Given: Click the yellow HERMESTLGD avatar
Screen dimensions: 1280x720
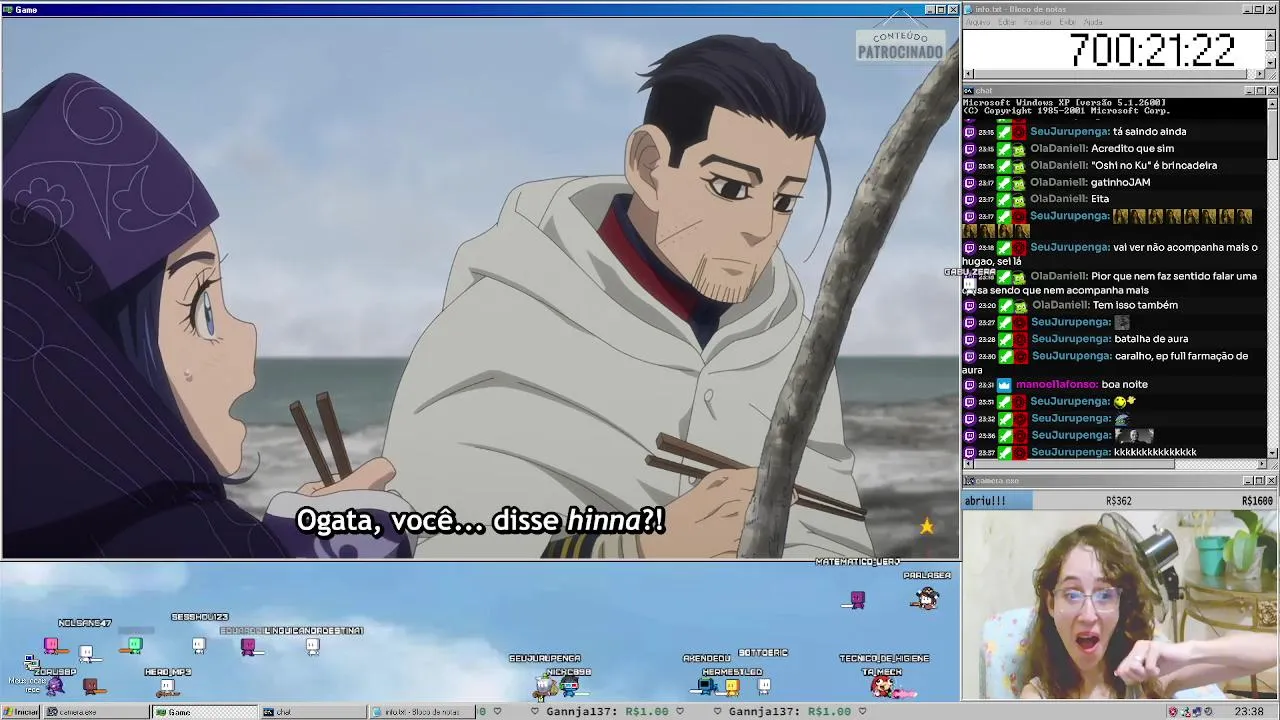Looking at the screenshot, I should [732, 687].
